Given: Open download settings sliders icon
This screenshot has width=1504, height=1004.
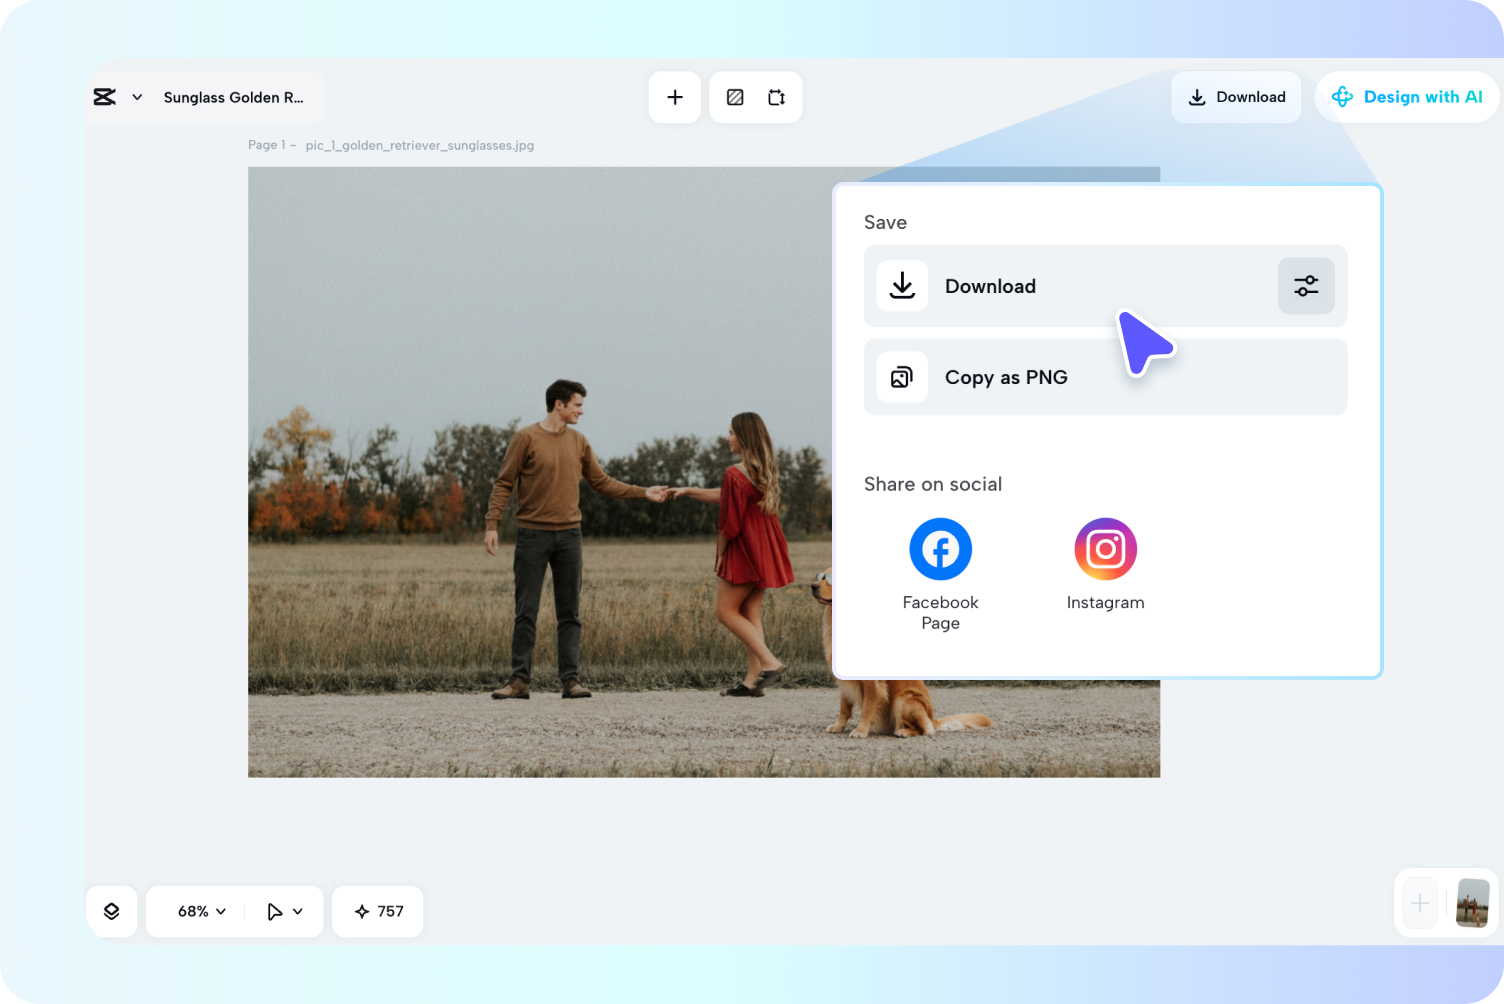Looking at the screenshot, I should click(1306, 286).
